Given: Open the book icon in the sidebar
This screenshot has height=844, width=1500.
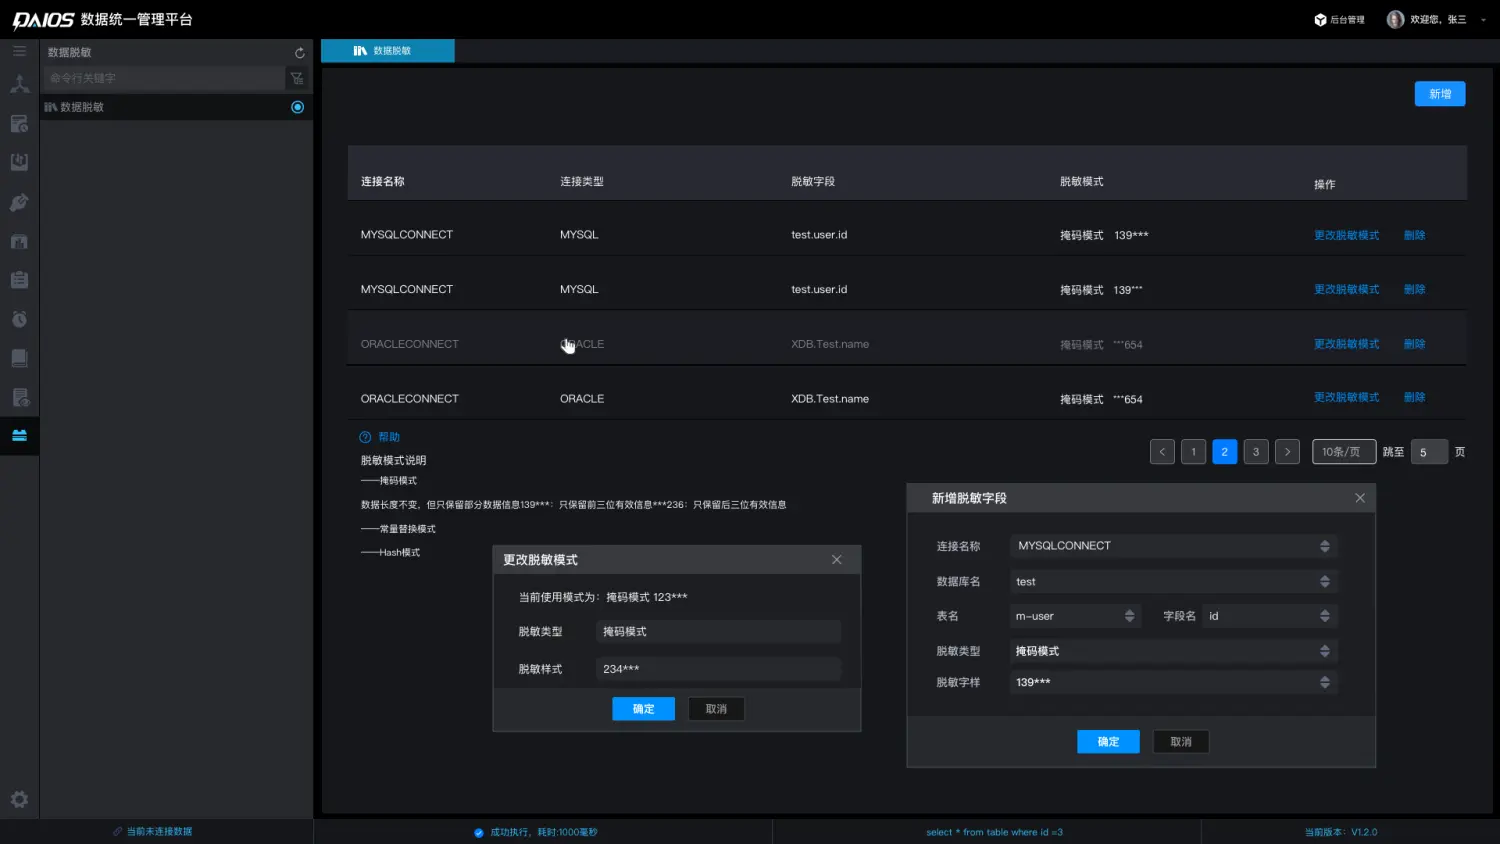Looking at the screenshot, I should coord(19,358).
